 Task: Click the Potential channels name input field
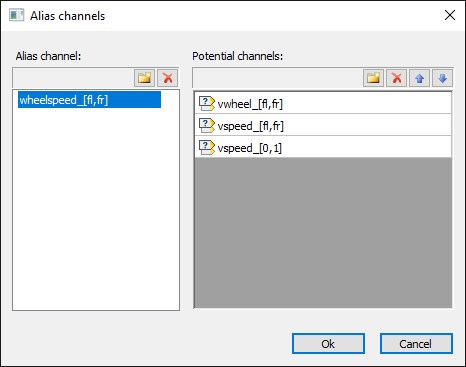278,78
